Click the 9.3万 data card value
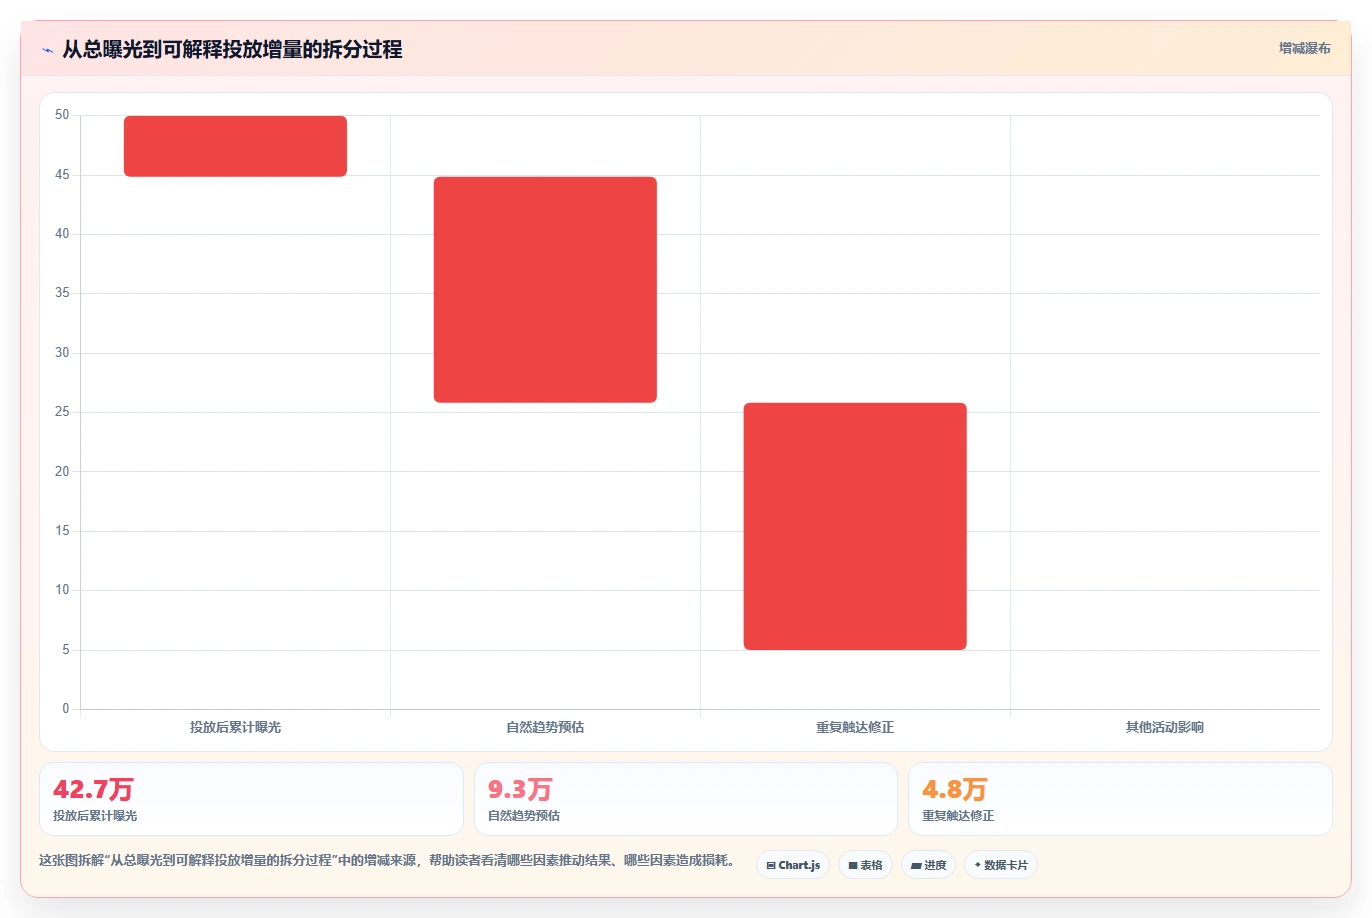The image size is (1372, 918). pos(520,790)
